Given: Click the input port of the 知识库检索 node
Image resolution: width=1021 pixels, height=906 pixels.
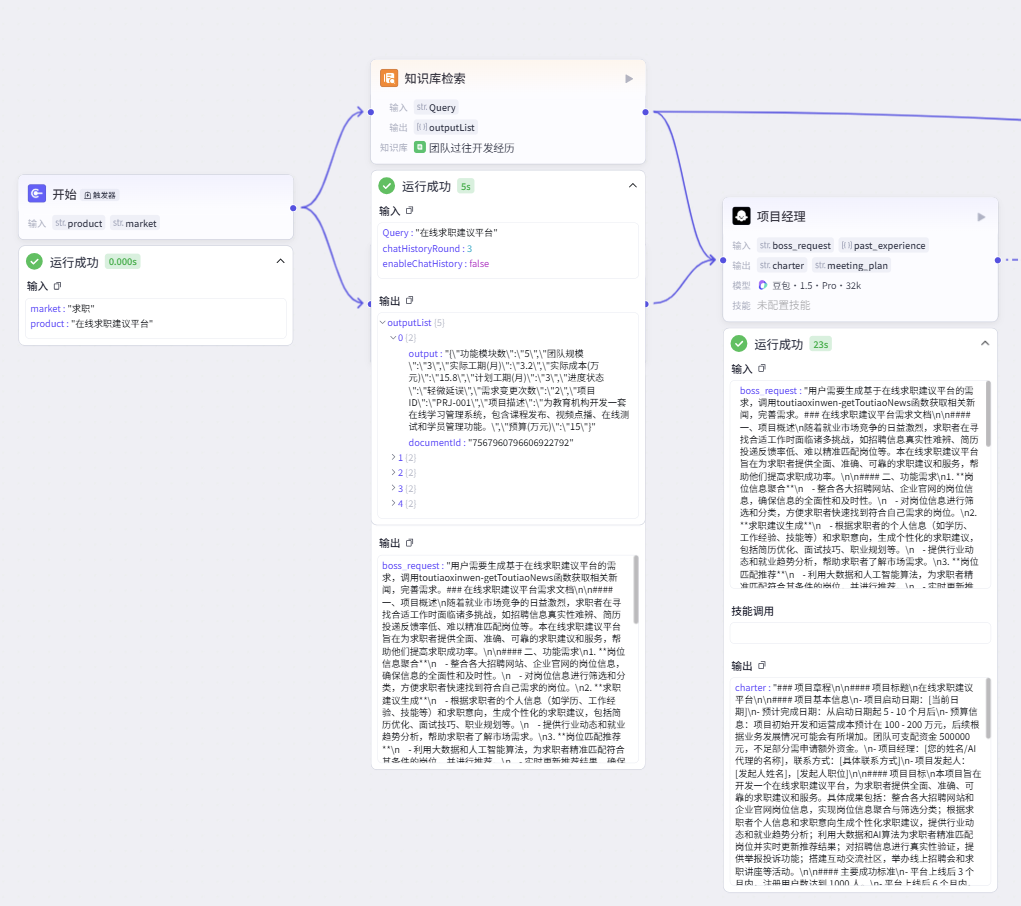Looking at the screenshot, I should click(371, 112).
